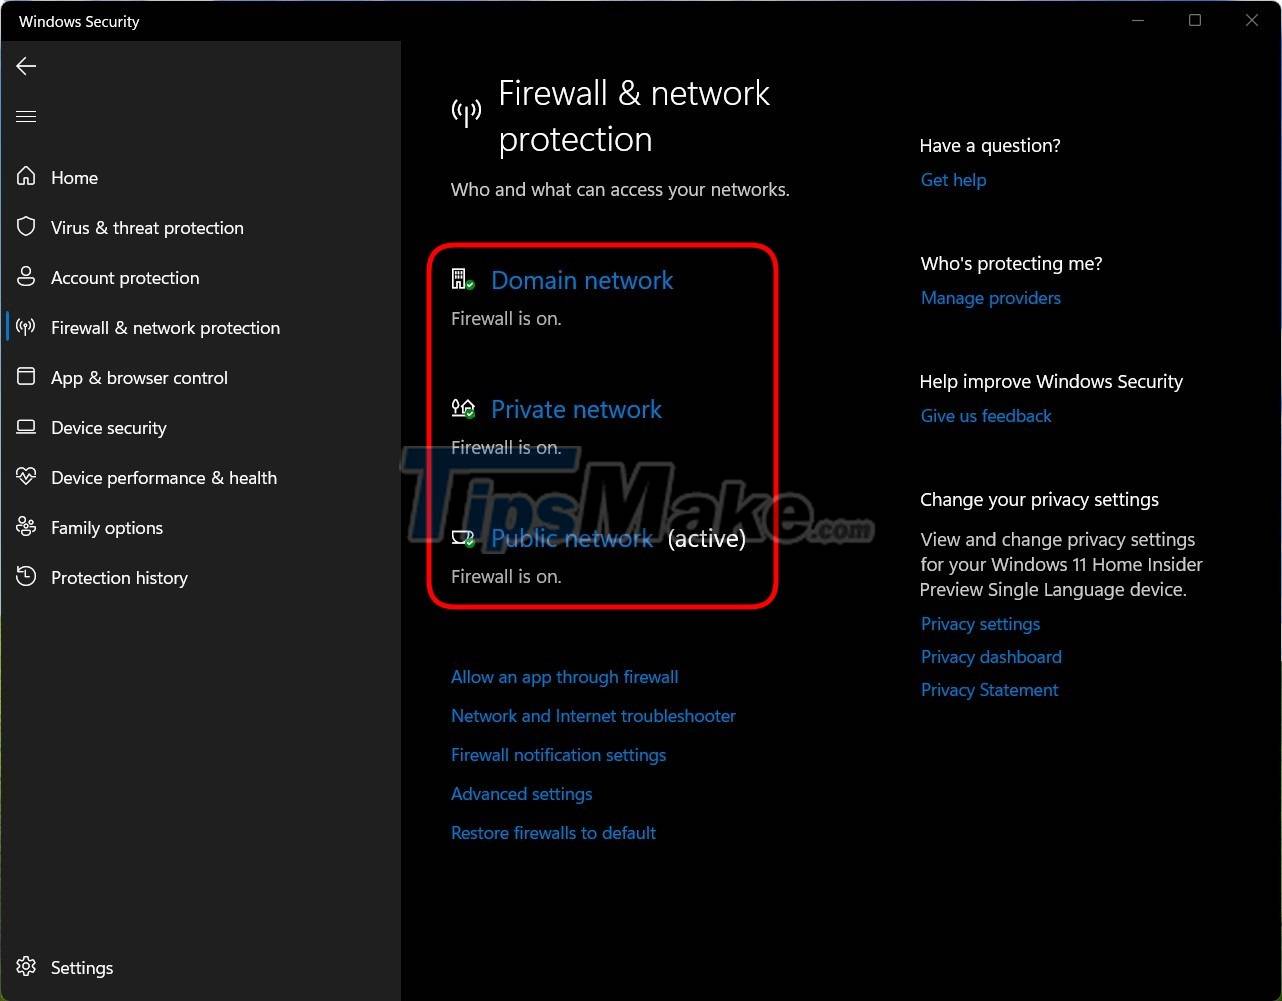
Task: Click Allow an app through firewall
Action: [x=564, y=677]
